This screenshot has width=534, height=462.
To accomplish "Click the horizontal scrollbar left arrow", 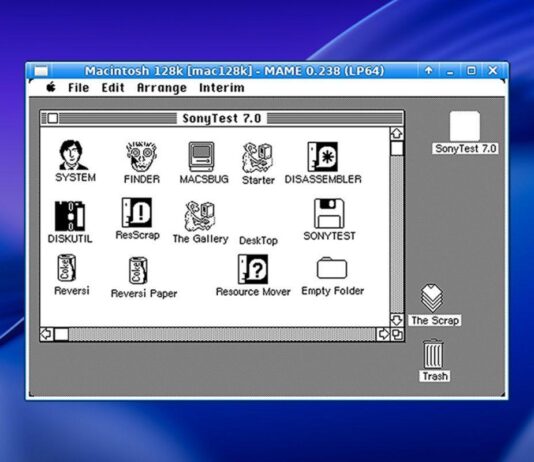I will [x=47, y=334].
